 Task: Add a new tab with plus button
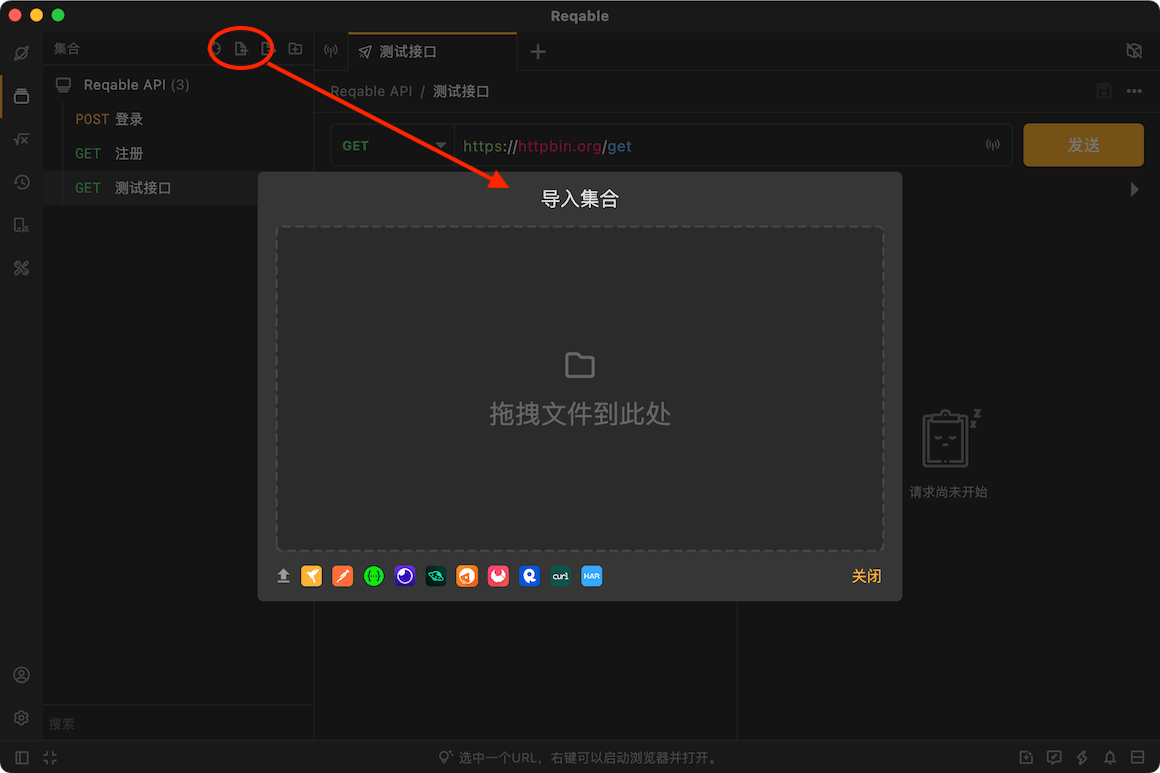pos(538,52)
